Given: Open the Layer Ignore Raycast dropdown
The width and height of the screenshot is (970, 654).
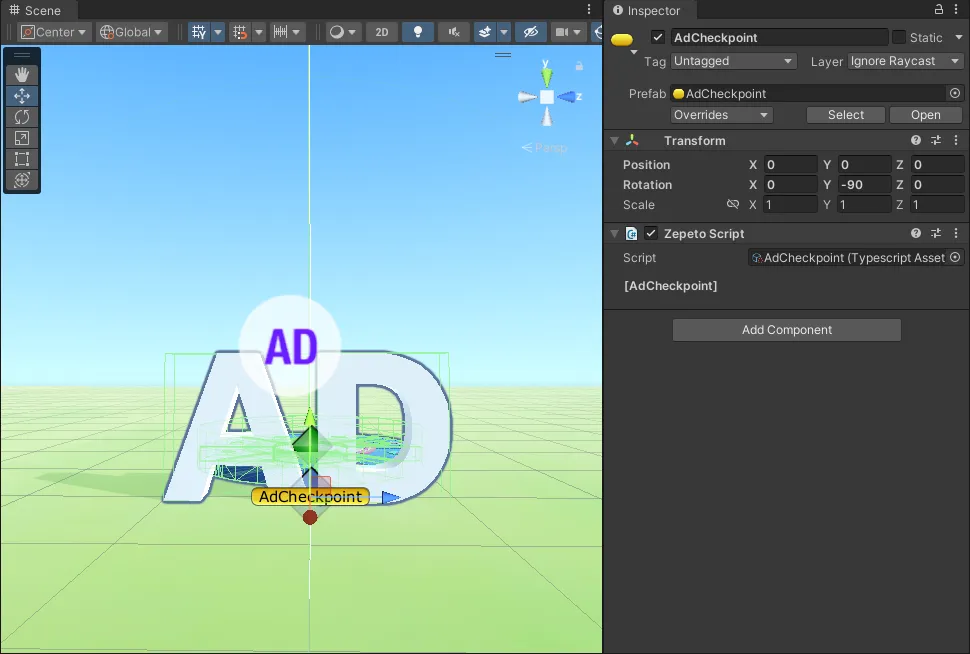Looking at the screenshot, I should tap(905, 61).
